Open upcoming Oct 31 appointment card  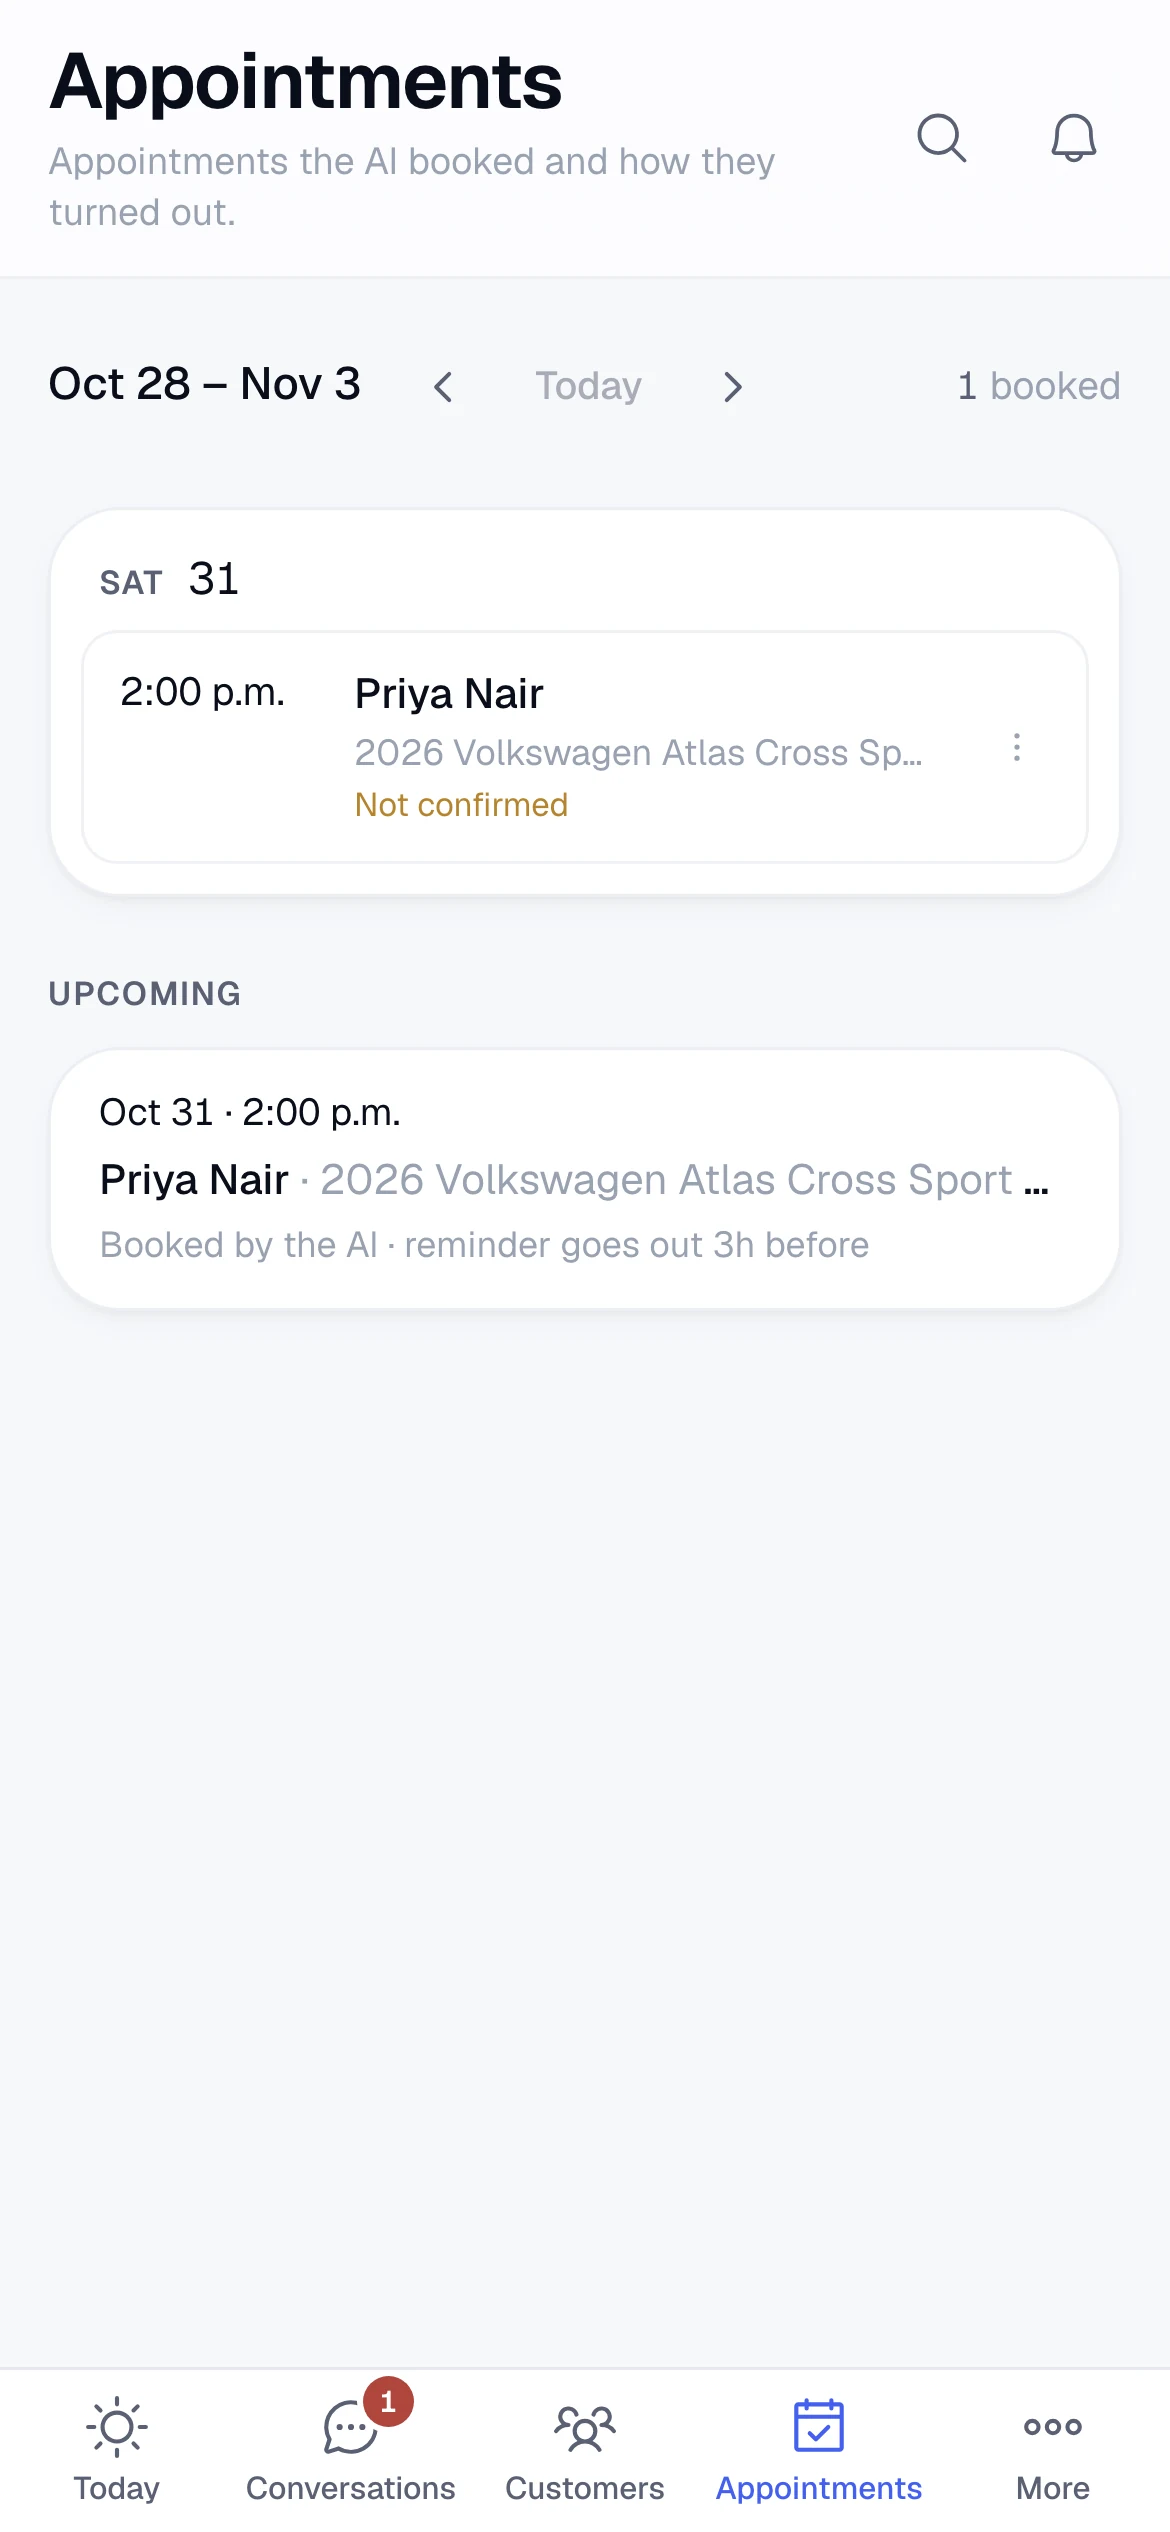tap(585, 1179)
